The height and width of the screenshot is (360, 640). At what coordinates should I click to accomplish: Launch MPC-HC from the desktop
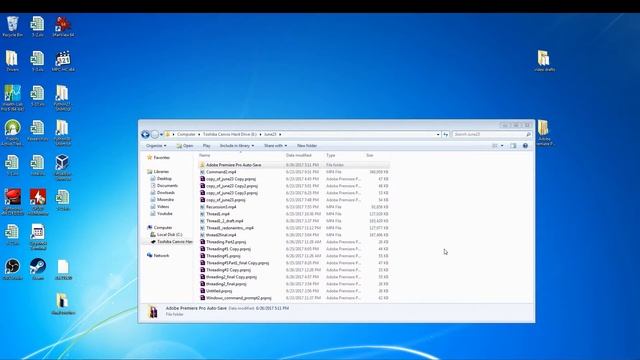pos(62,61)
